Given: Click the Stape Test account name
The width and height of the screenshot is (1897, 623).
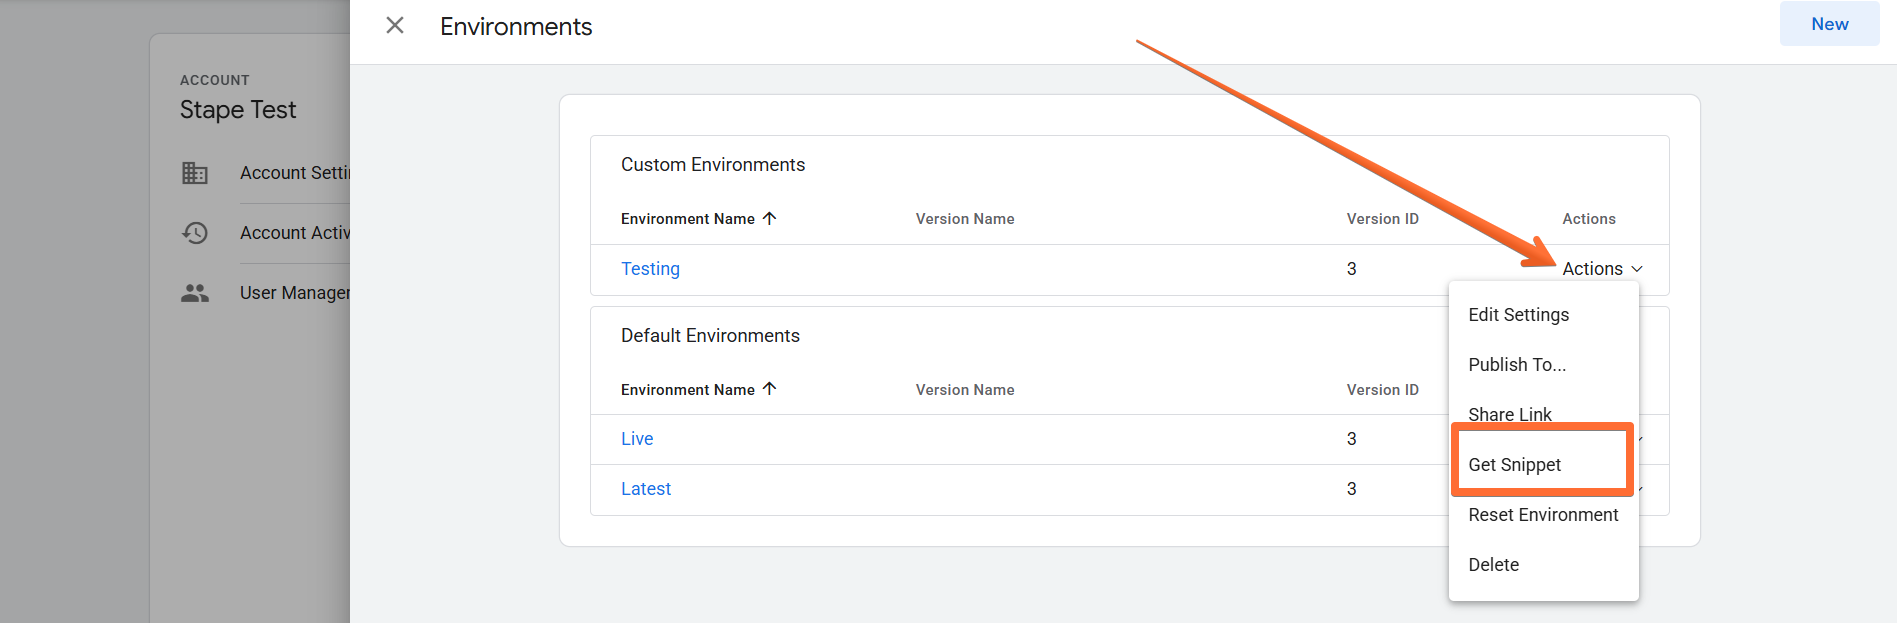Looking at the screenshot, I should [x=238, y=110].
